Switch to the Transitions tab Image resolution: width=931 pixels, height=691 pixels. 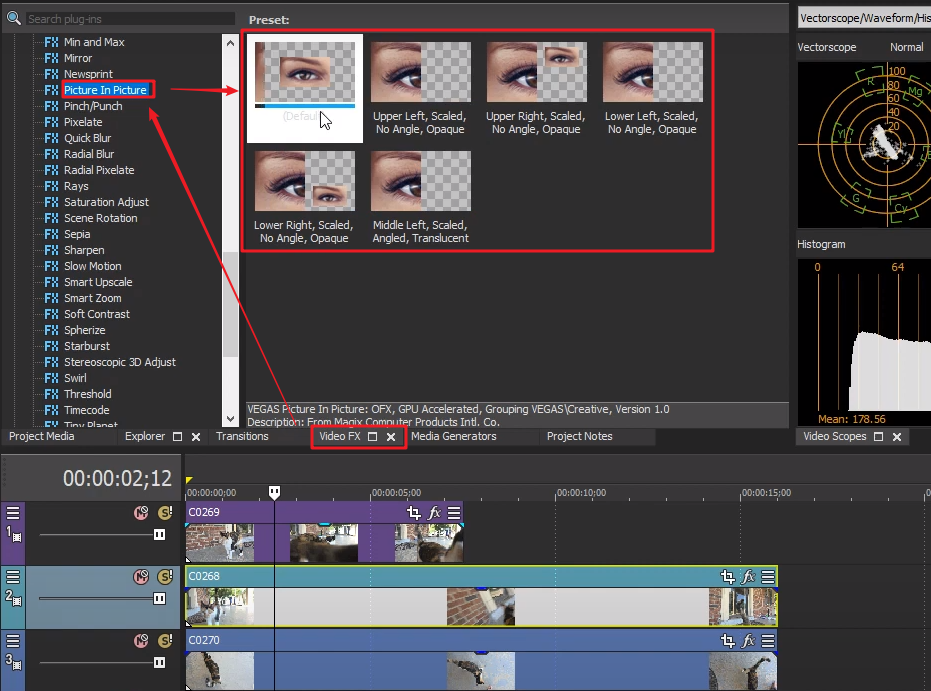coord(242,436)
